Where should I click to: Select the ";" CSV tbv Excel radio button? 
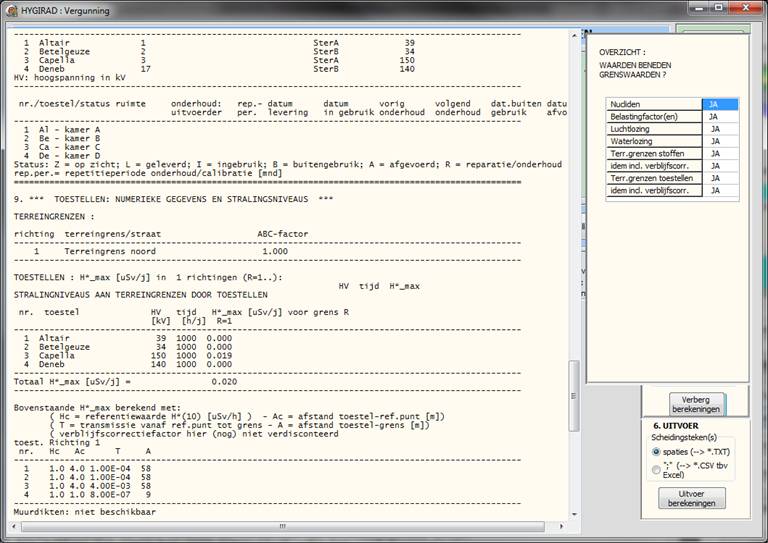point(656,470)
